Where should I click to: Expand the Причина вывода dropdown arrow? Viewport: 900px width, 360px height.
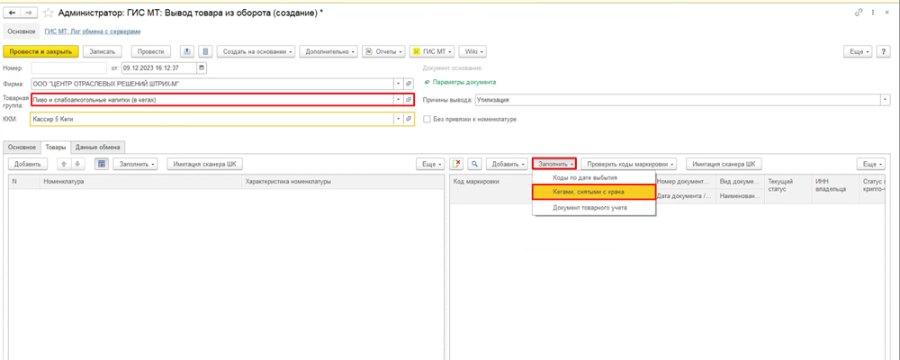click(x=885, y=100)
